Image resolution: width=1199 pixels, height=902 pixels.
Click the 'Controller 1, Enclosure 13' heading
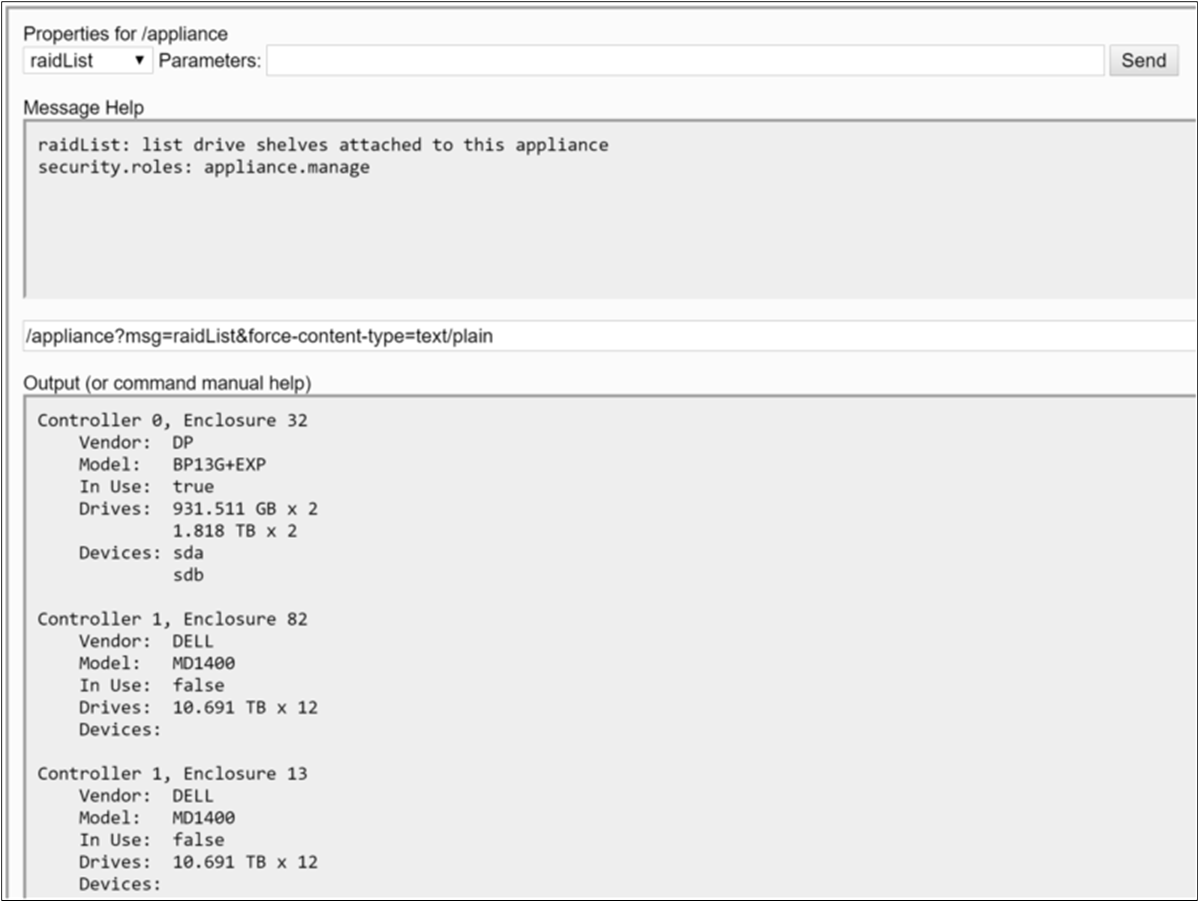(x=172, y=774)
